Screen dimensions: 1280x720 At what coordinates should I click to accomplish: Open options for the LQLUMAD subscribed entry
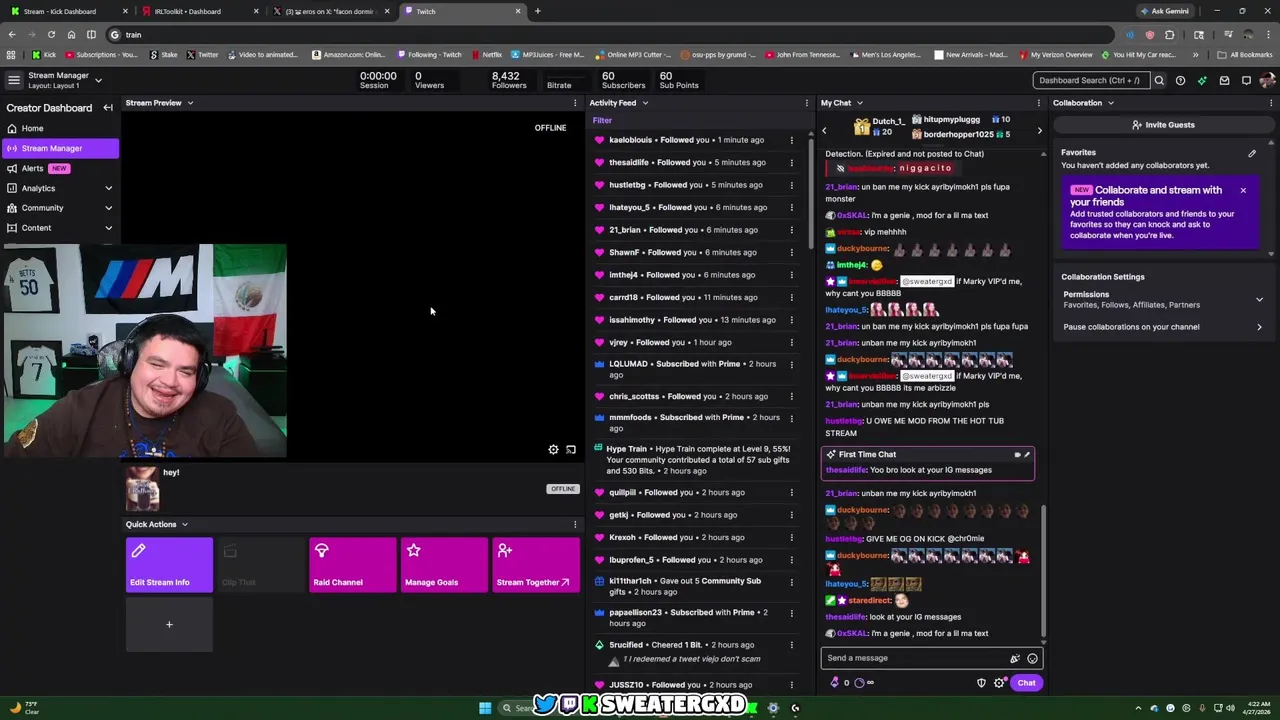pos(791,365)
